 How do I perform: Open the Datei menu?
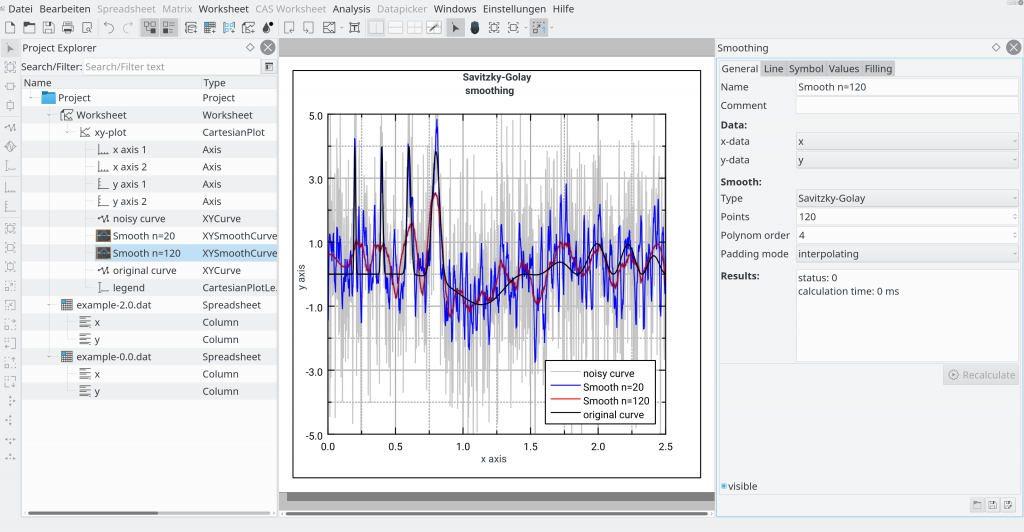pos(20,9)
